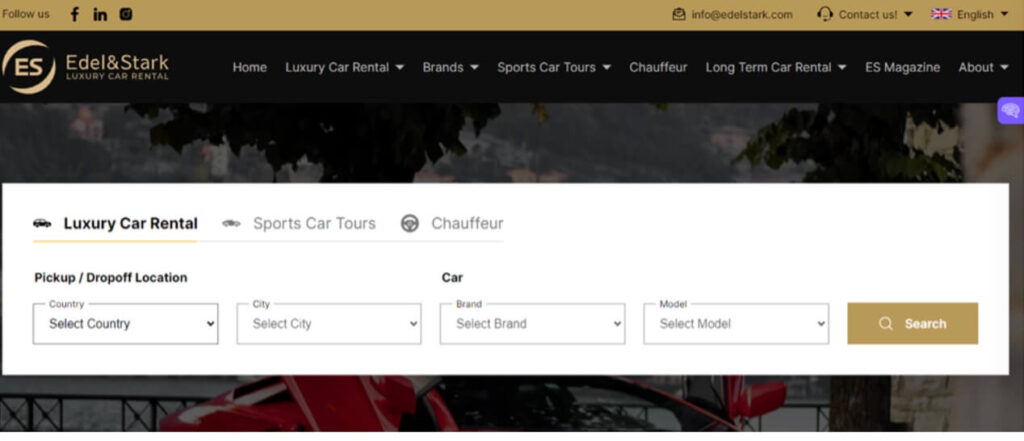Viewport: 1024px width, 441px height.
Task: Click the car icon beside Luxury Car Rental
Action: point(42,223)
